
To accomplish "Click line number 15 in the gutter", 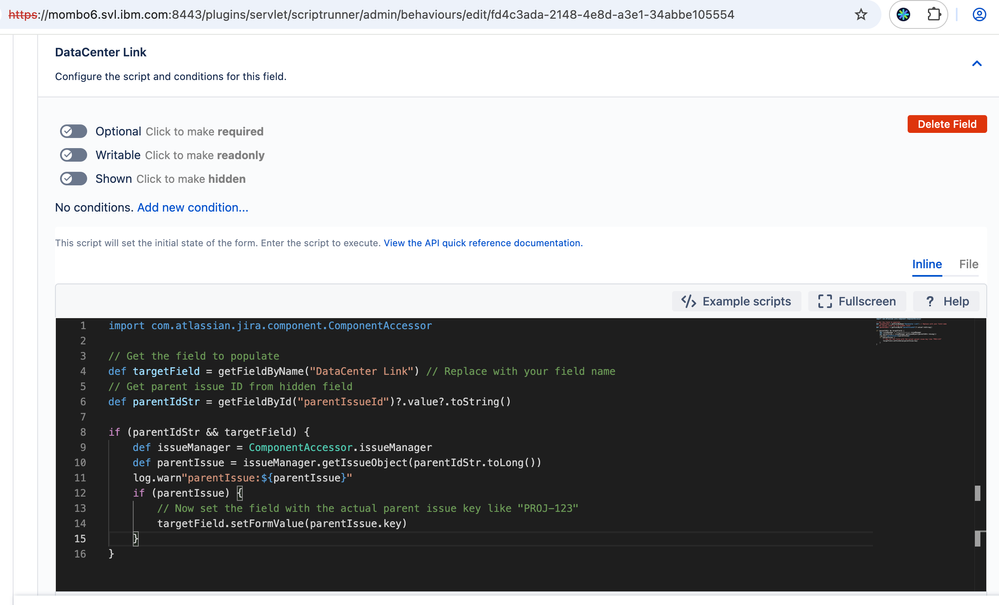I will click(80, 539).
